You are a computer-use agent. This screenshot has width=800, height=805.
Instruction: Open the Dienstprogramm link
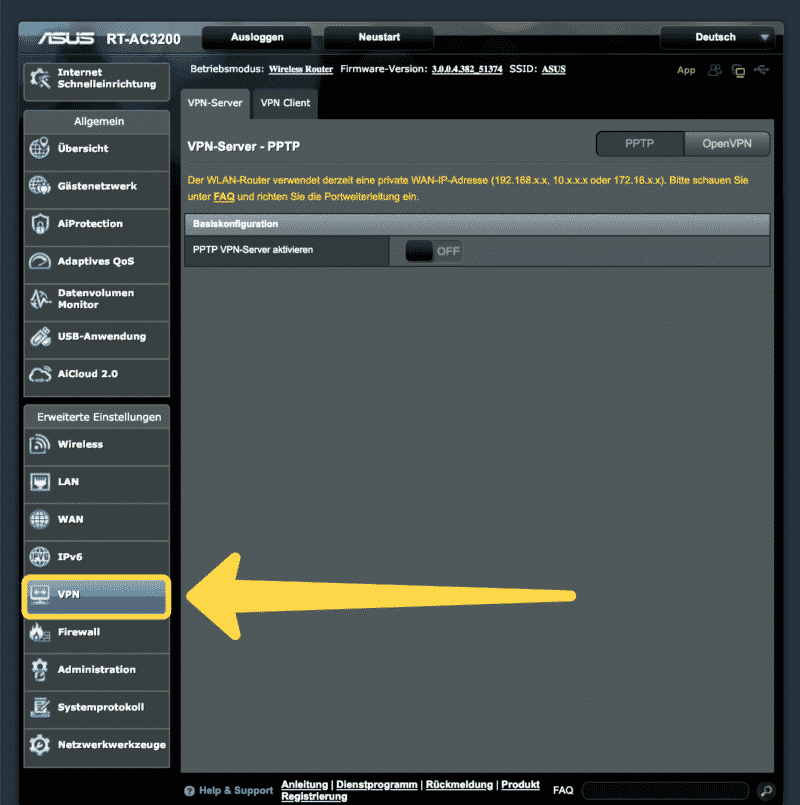pos(377,784)
